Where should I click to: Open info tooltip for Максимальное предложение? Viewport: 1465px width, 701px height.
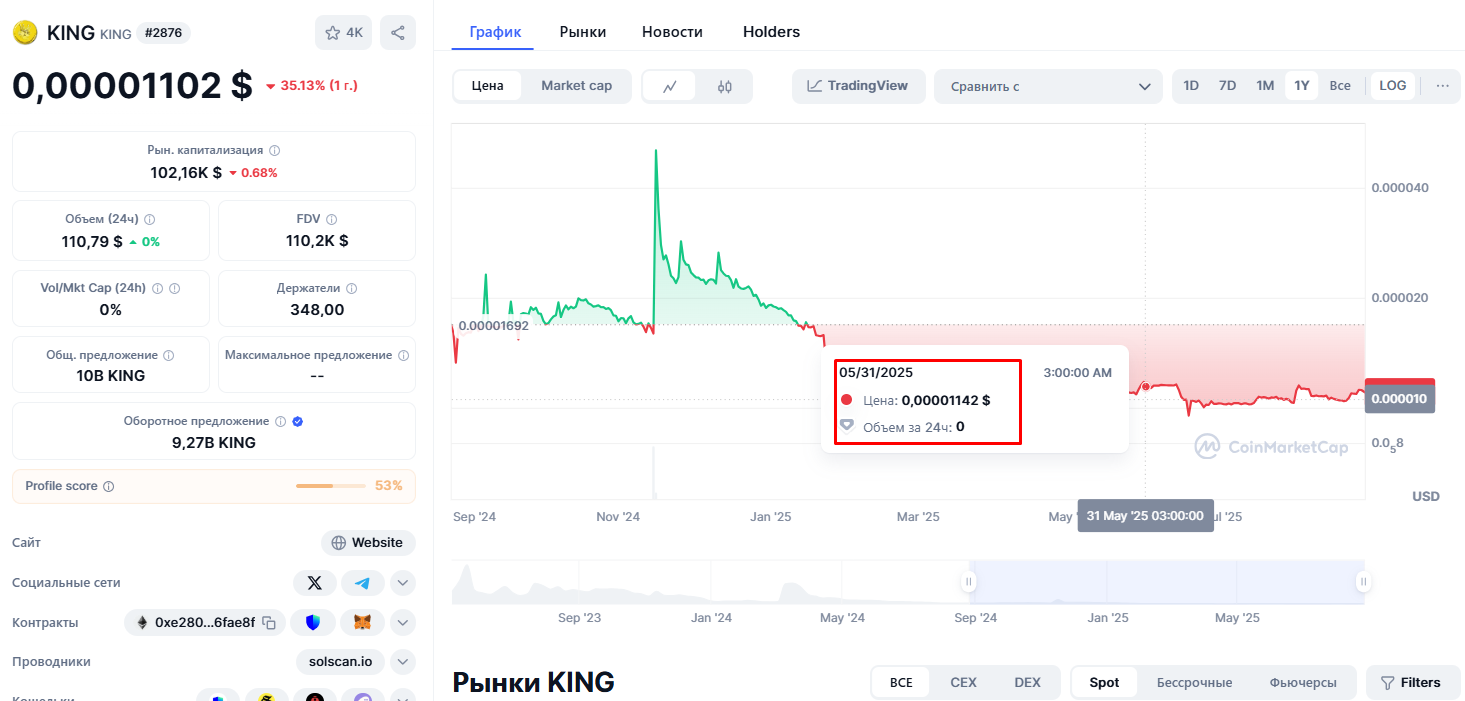tap(403, 355)
